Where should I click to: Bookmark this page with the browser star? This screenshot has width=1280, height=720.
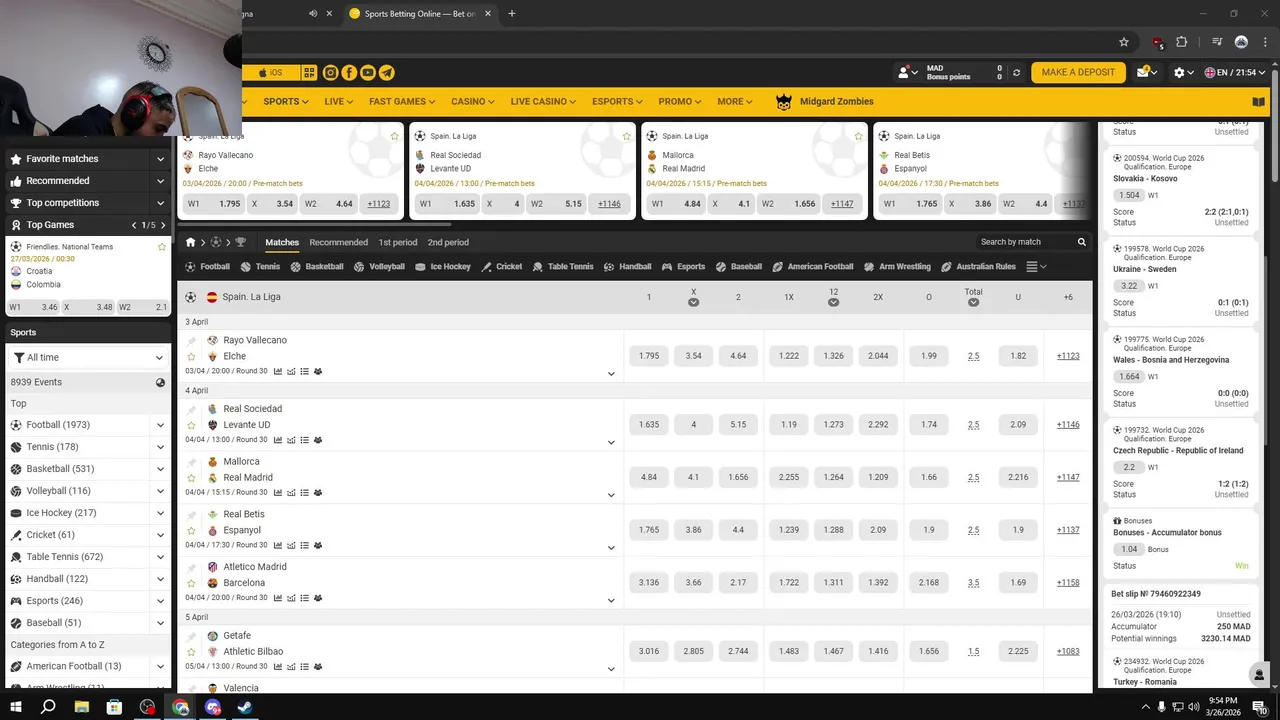[x=1124, y=42]
